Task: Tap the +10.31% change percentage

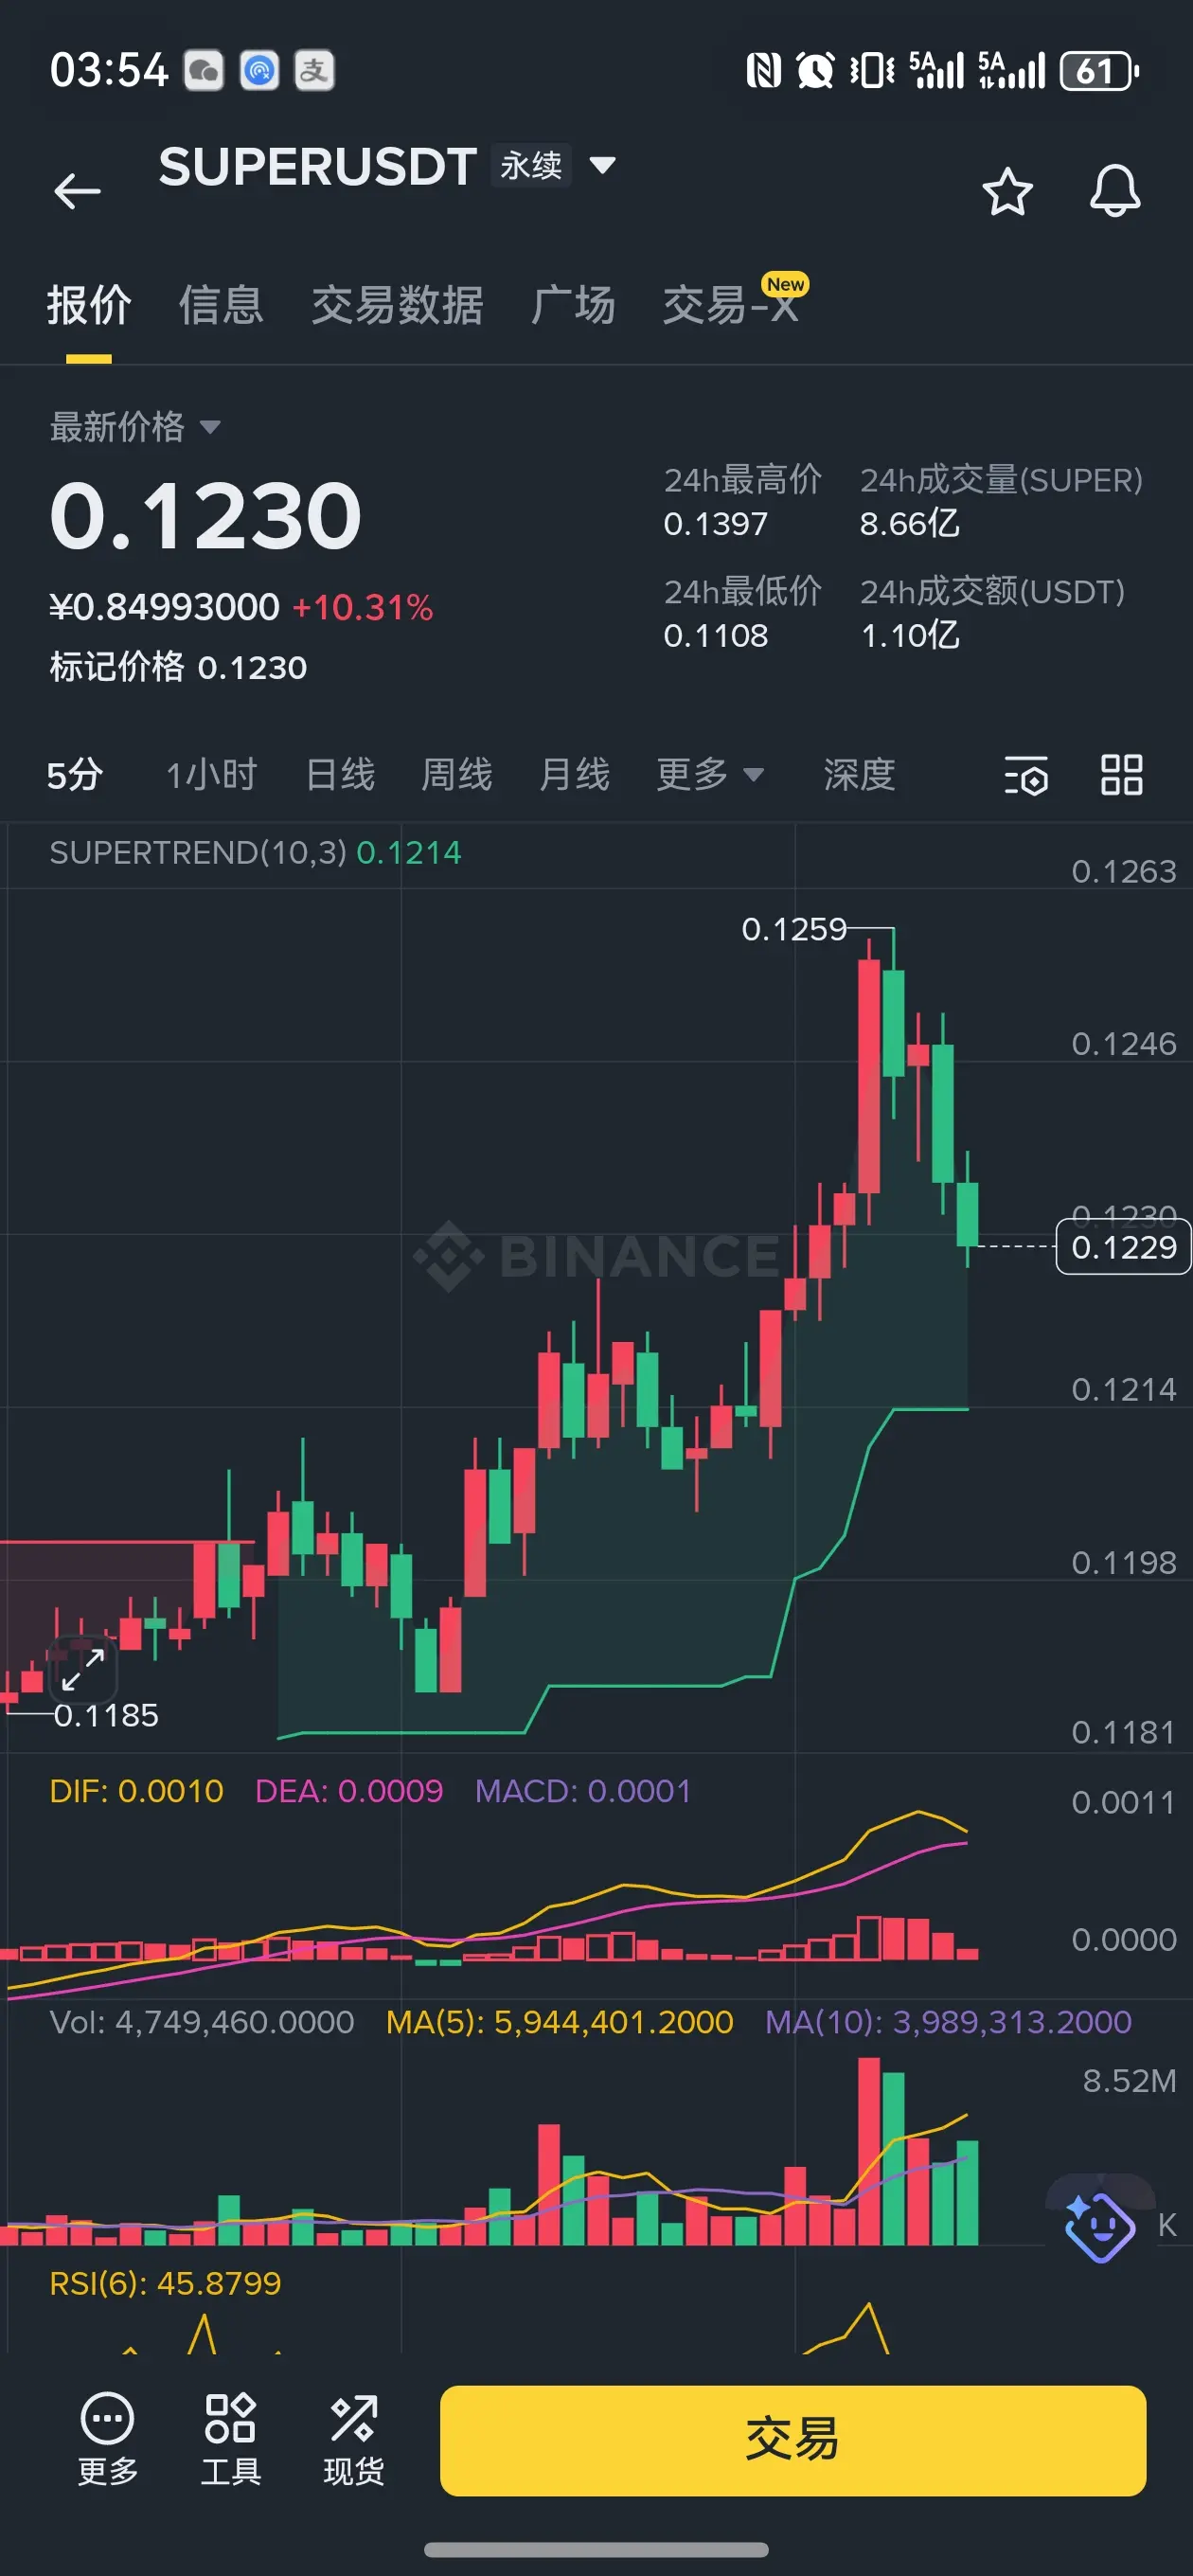Action: click(x=362, y=607)
